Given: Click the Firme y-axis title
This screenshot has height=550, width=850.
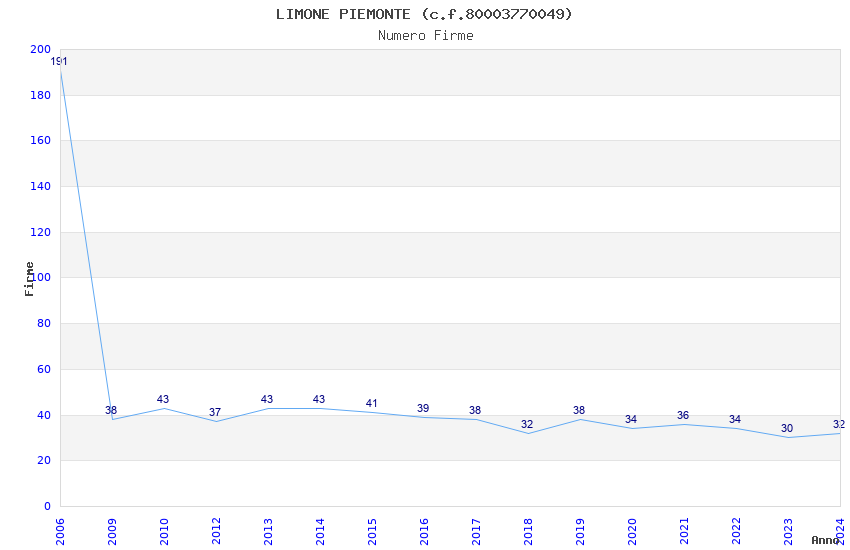Looking at the screenshot, I should tap(29, 279).
